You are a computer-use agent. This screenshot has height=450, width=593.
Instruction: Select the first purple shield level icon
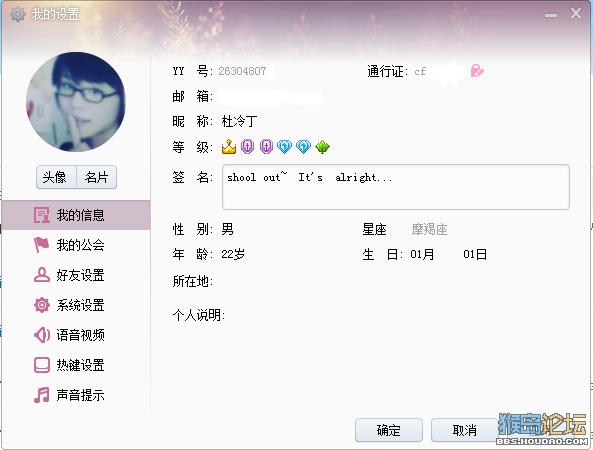247,146
